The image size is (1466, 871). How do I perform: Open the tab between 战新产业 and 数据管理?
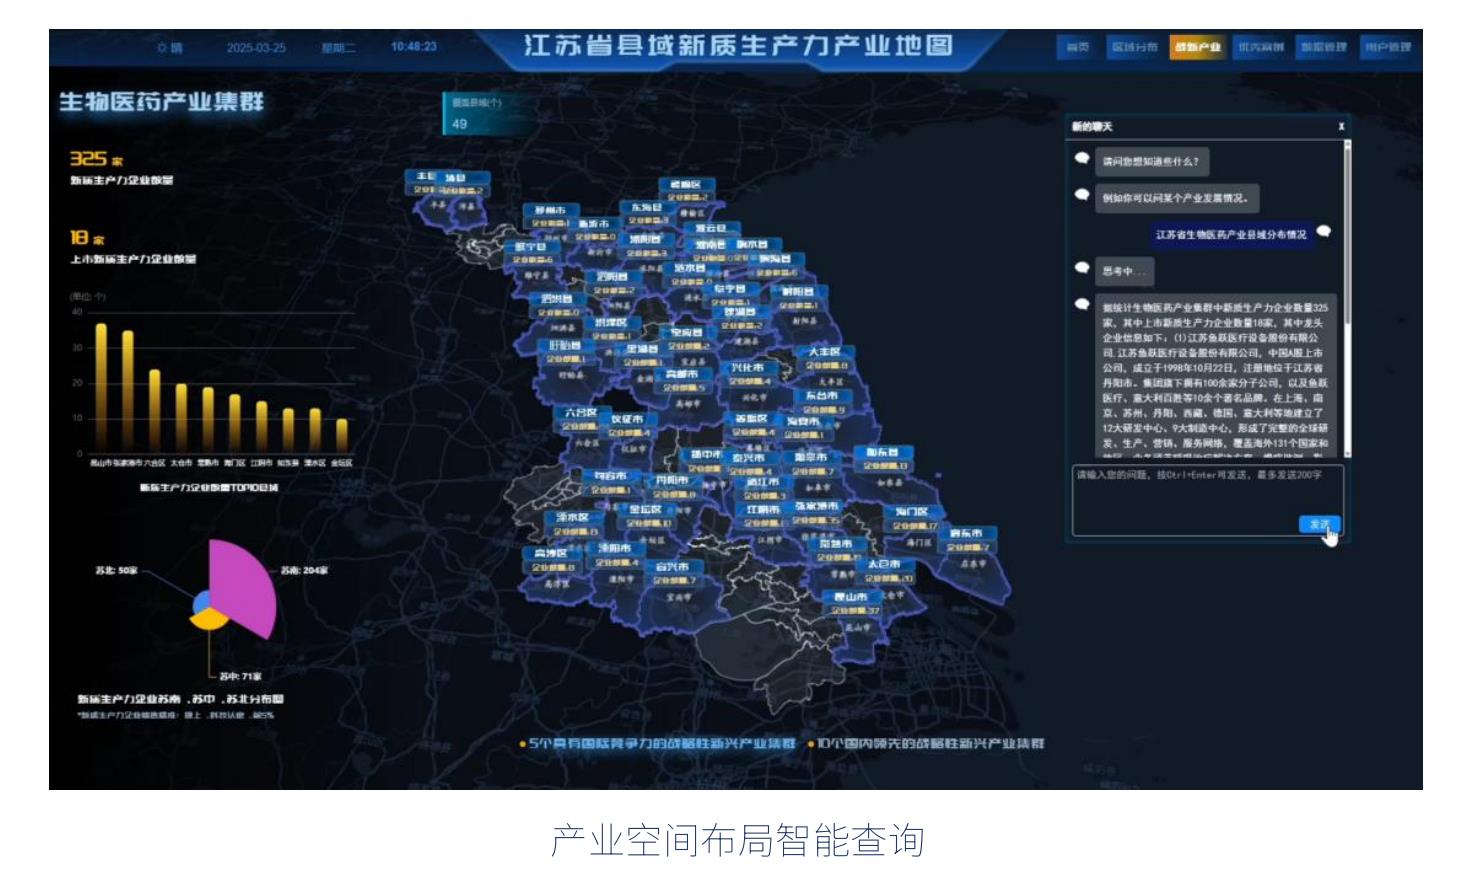(1260, 47)
